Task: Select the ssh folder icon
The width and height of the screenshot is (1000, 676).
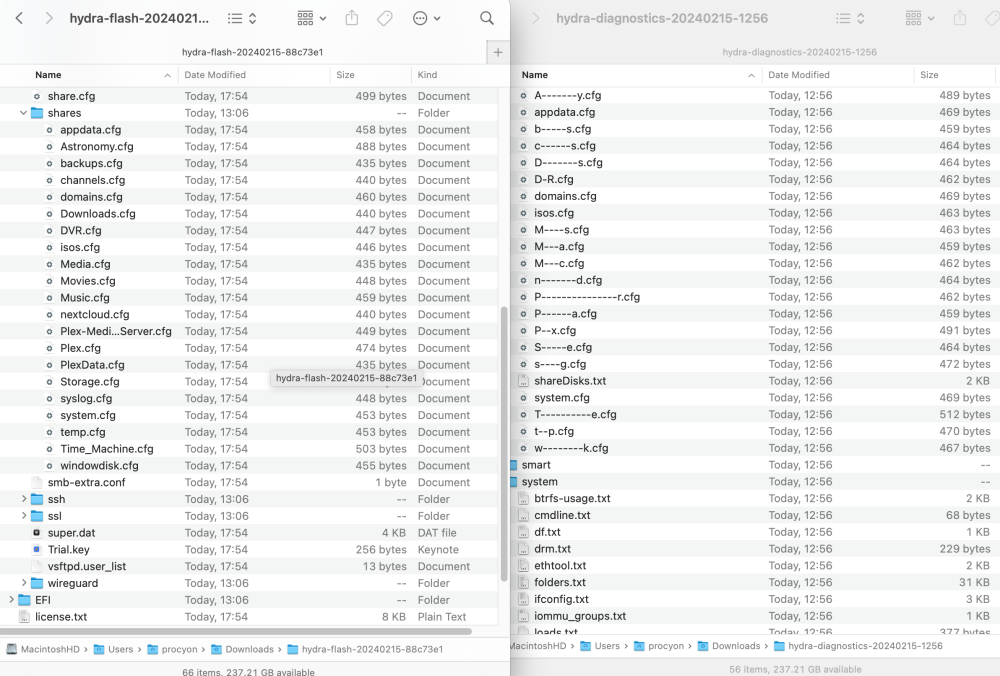Action: (37, 499)
